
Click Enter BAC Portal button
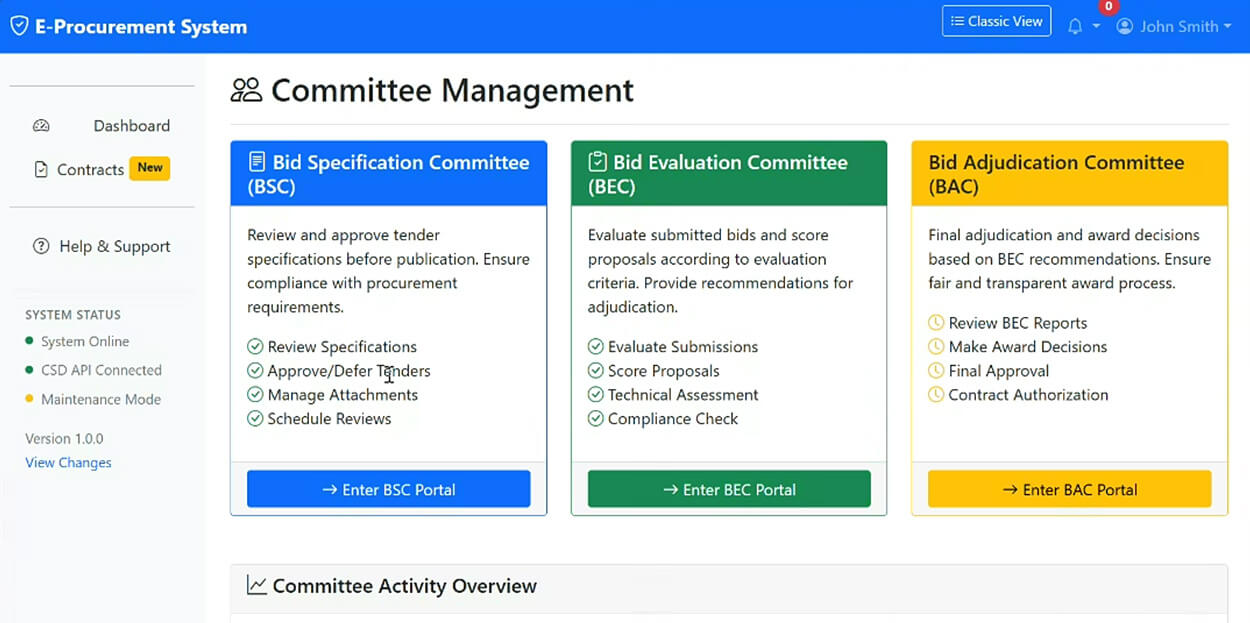click(x=1069, y=489)
